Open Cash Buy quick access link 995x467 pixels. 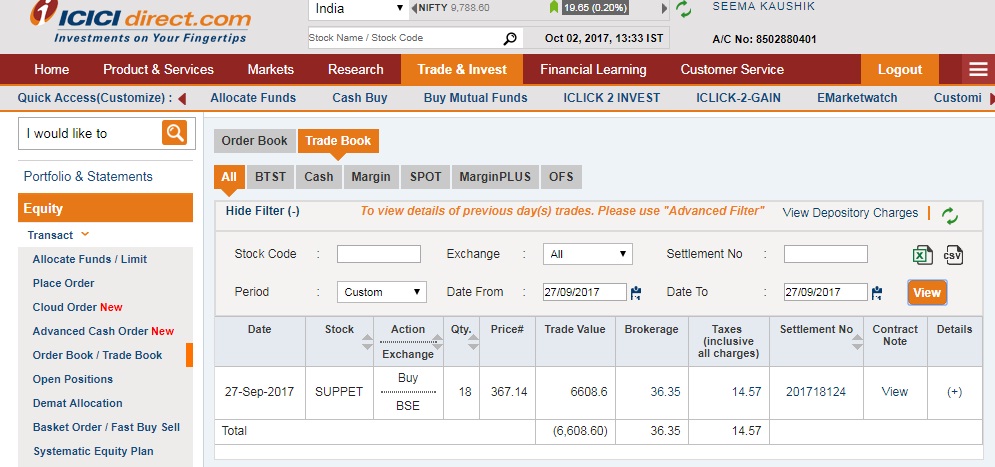pyautogui.click(x=360, y=98)
